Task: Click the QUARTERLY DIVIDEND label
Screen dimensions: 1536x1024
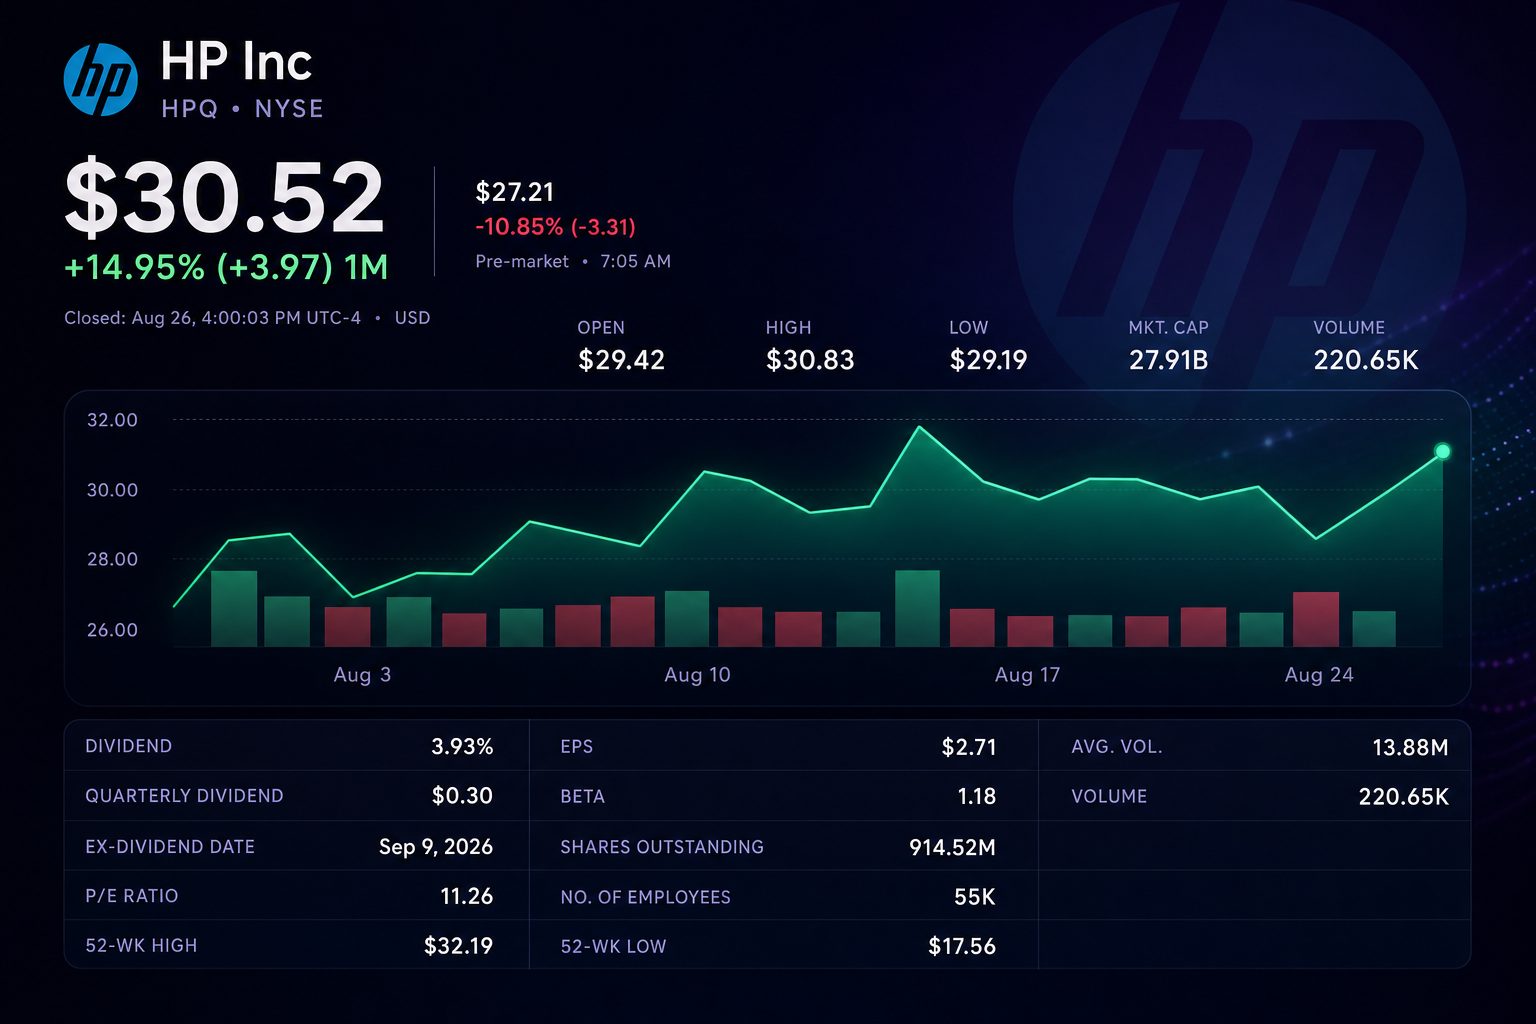Action: pos(184,796)
